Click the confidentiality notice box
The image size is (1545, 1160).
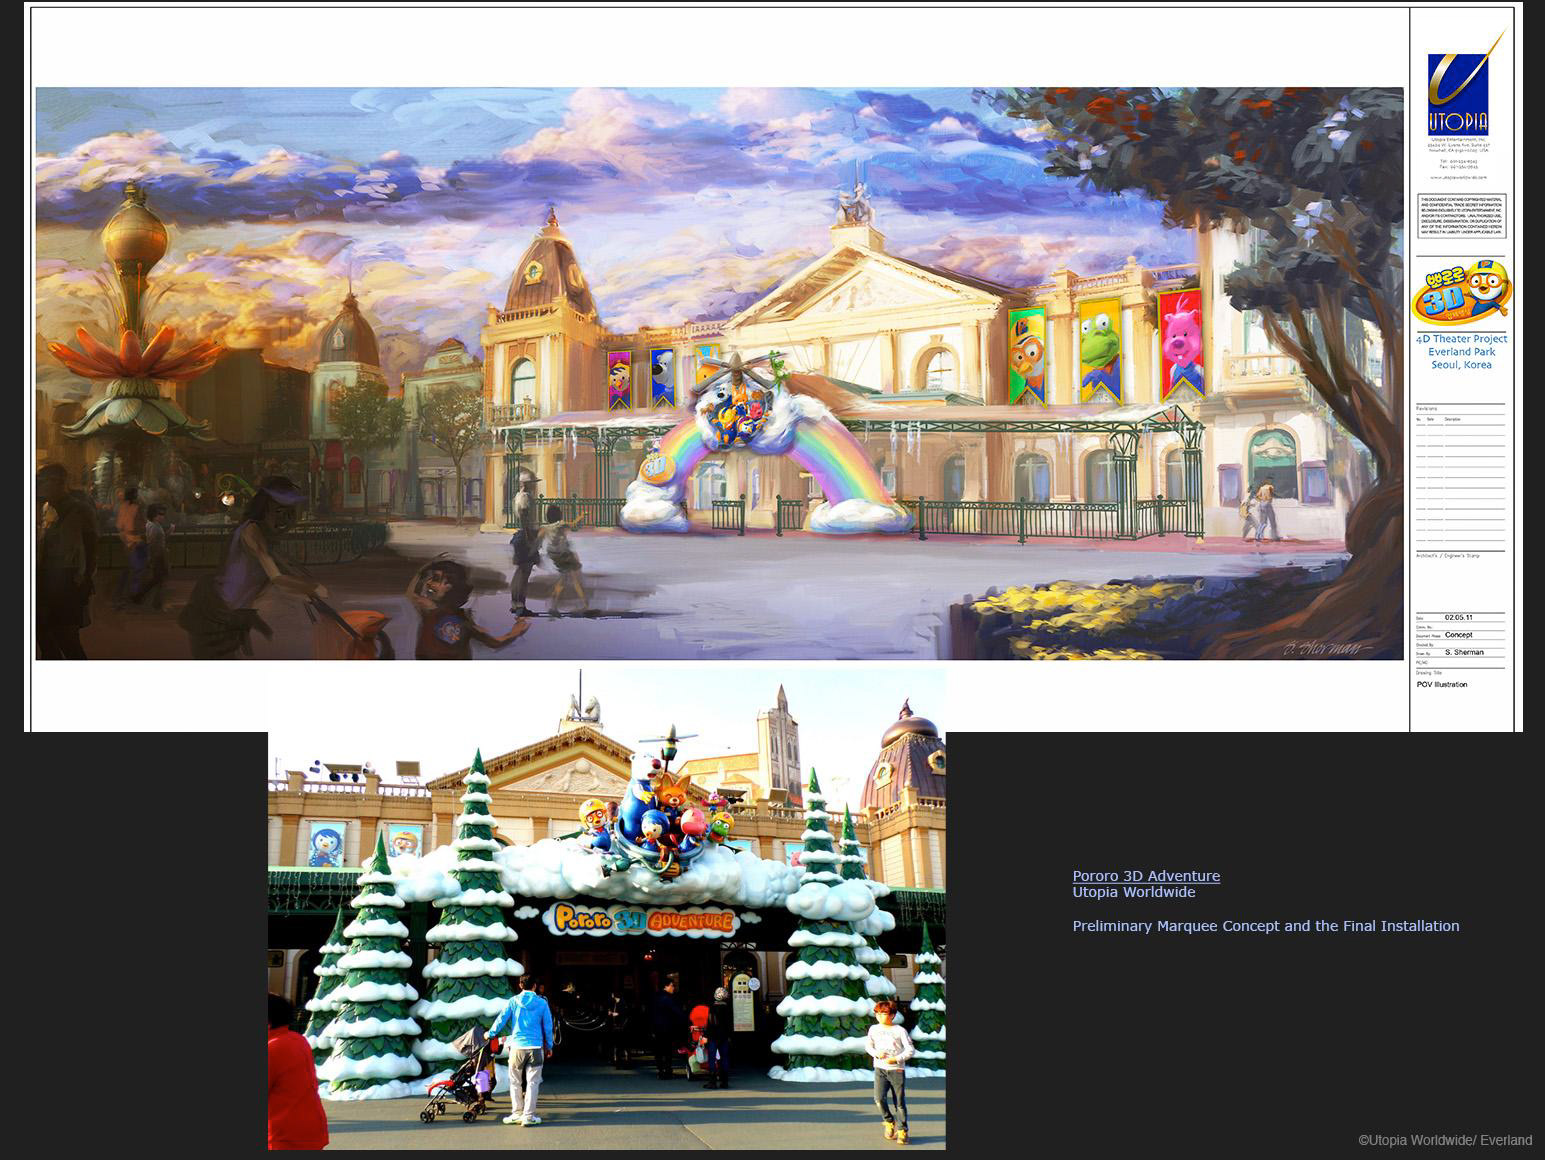pyautogui.click(x=1461, y=216)
